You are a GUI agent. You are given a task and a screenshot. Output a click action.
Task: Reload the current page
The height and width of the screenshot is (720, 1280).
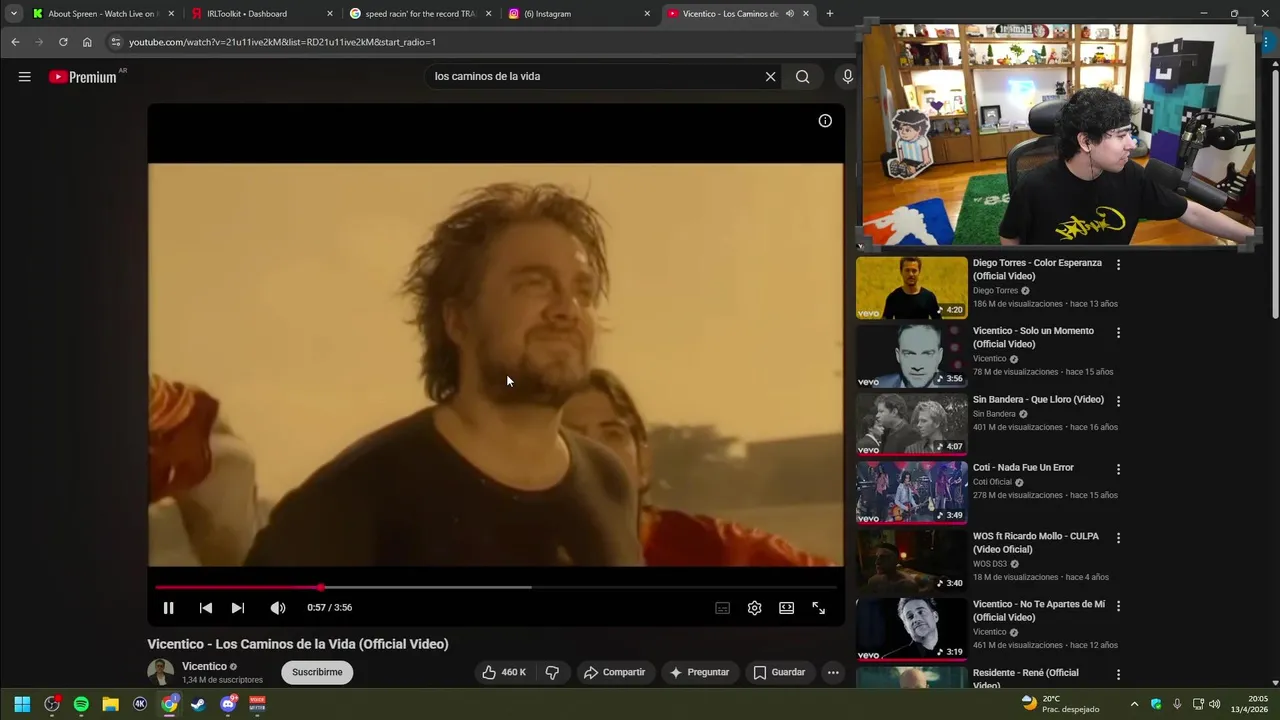[x=63, y=42]
